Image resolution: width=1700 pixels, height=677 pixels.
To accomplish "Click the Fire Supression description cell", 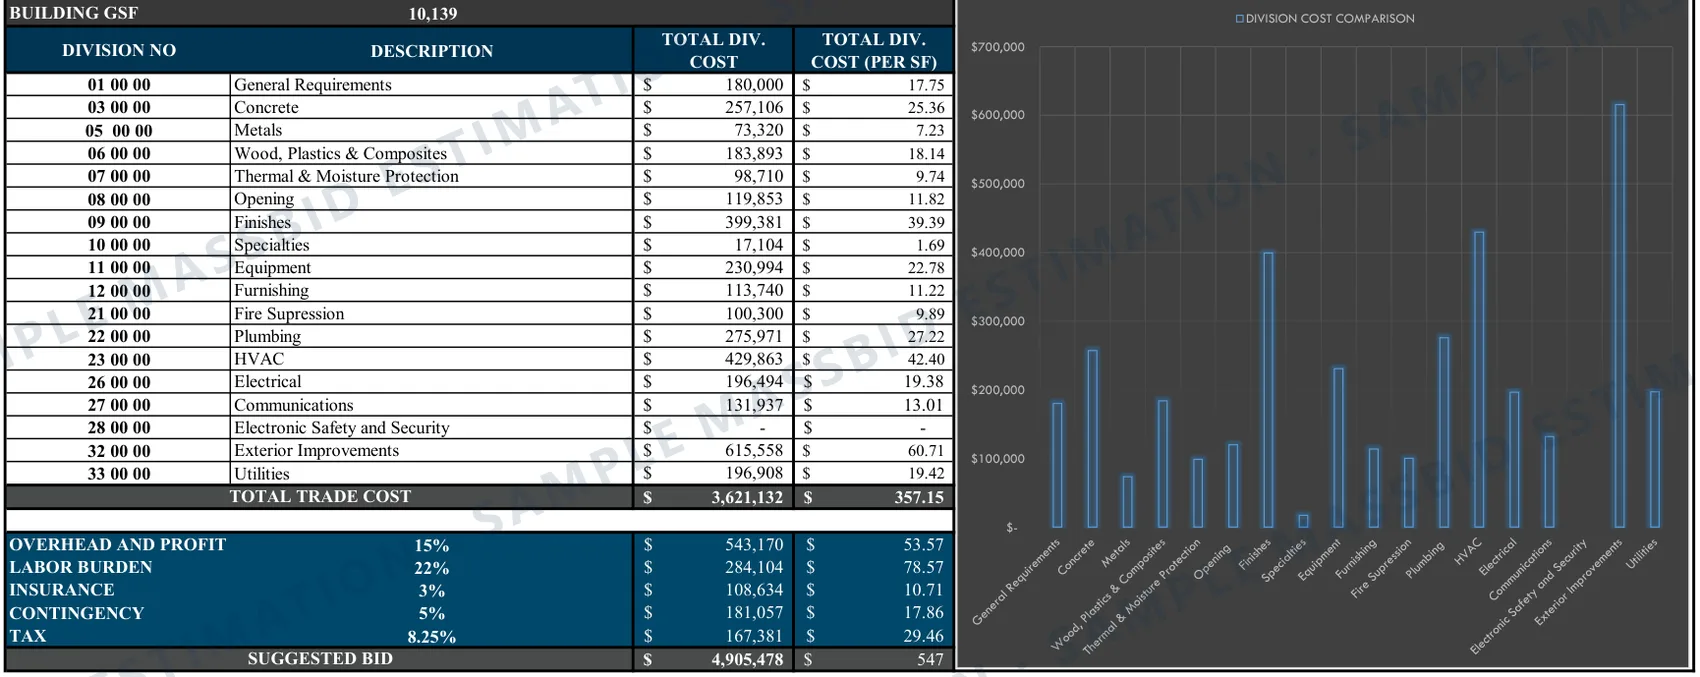I will pyautogui.click(x=431, y=313).
